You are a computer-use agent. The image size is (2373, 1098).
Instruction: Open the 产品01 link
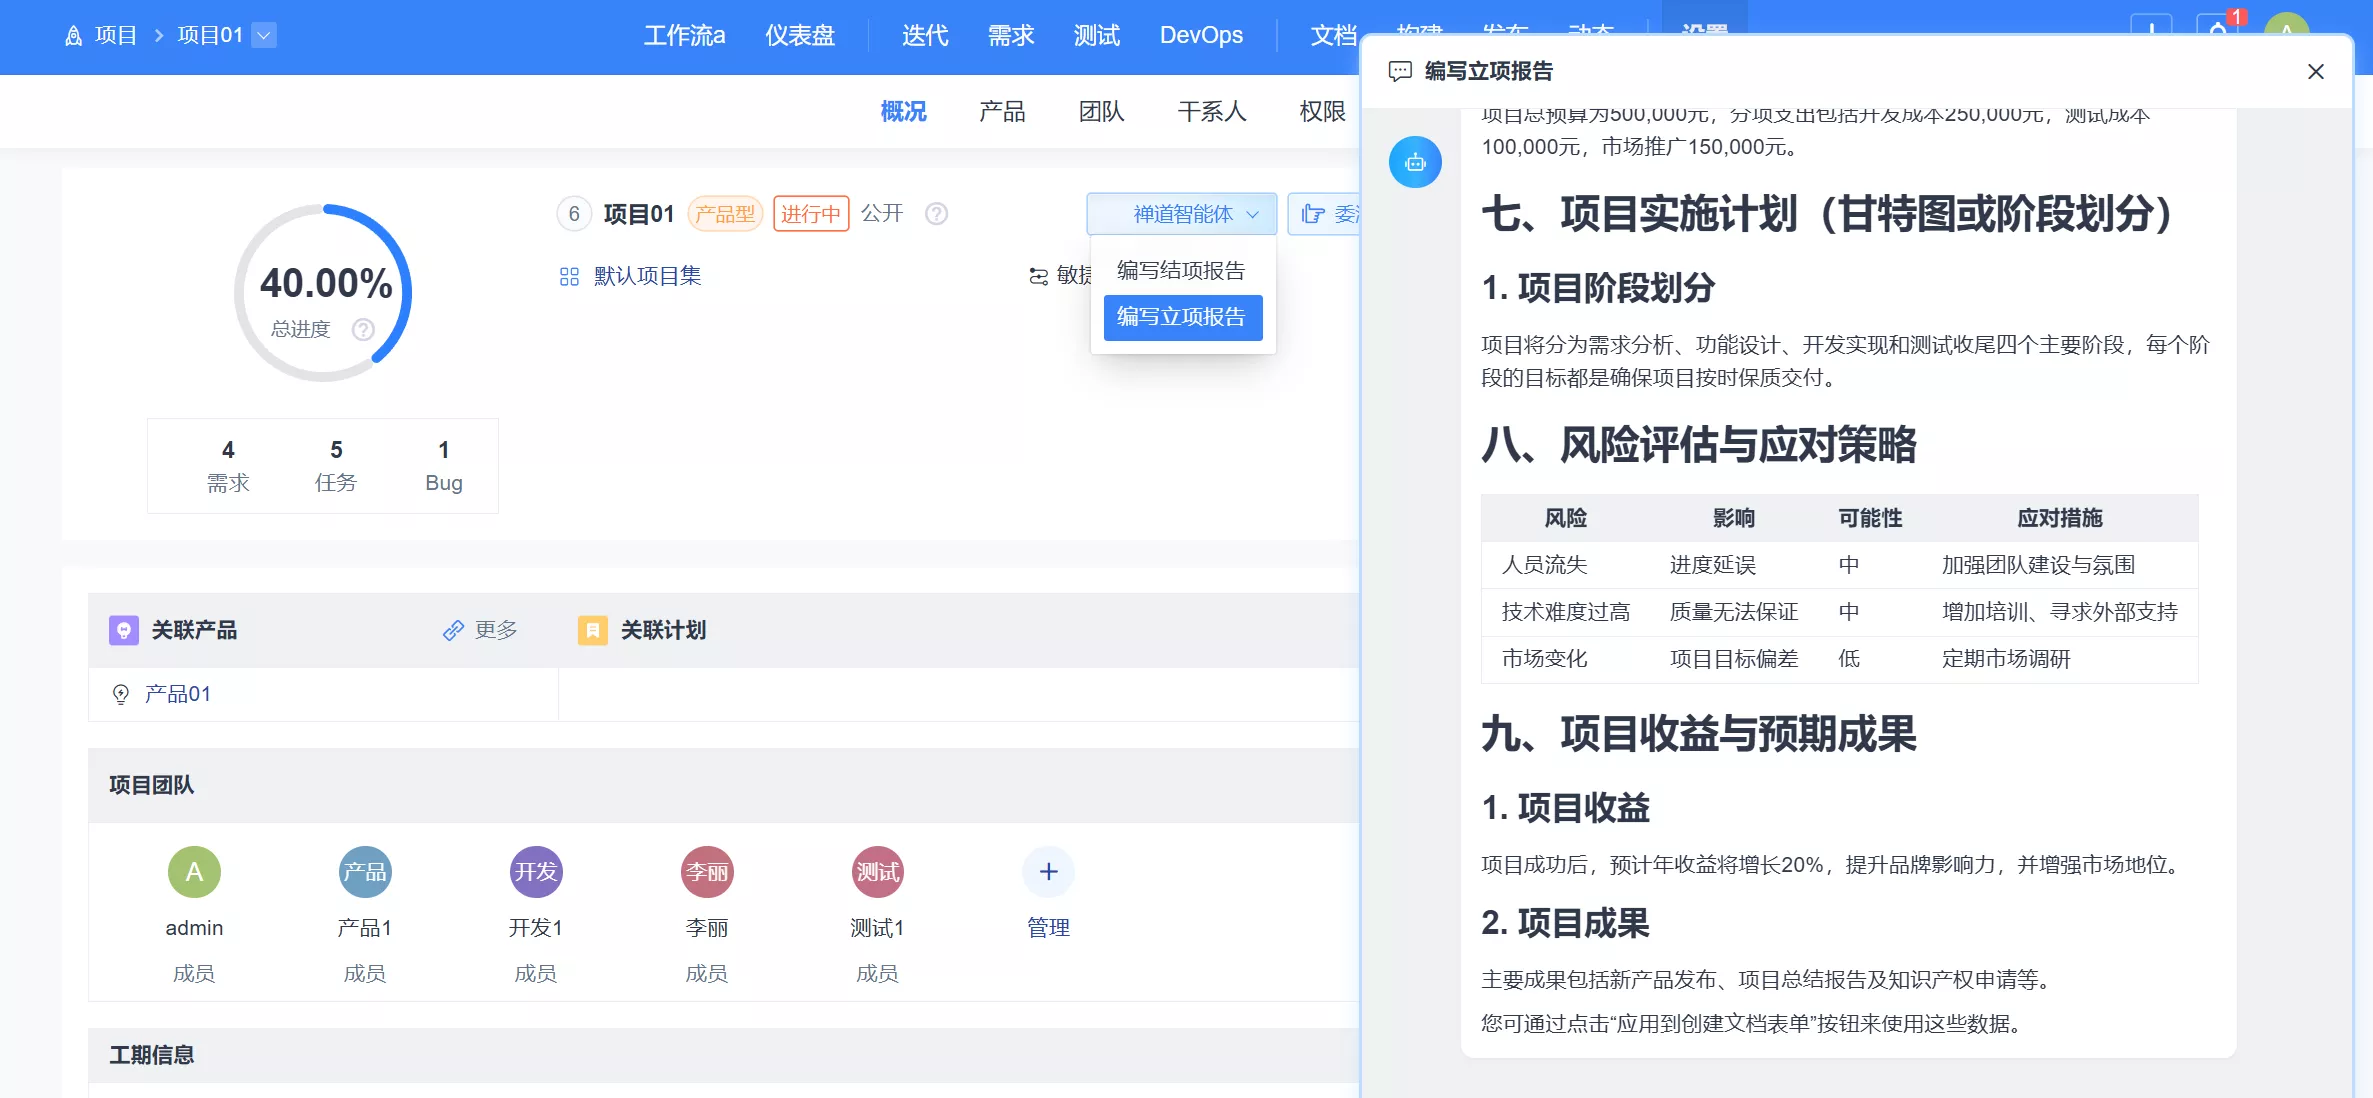point(178,694)
